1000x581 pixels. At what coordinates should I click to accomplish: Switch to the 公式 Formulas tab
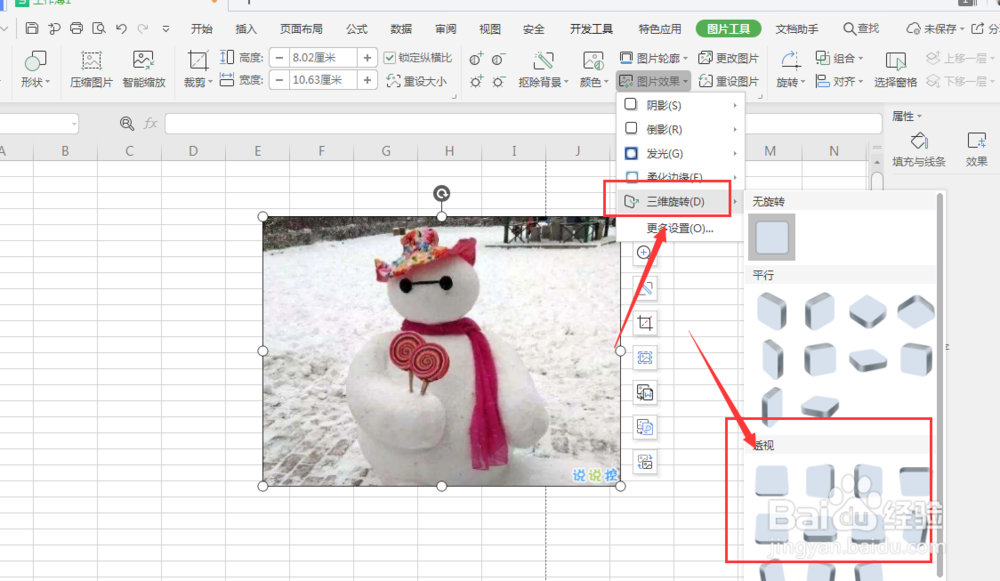point(357,29)
